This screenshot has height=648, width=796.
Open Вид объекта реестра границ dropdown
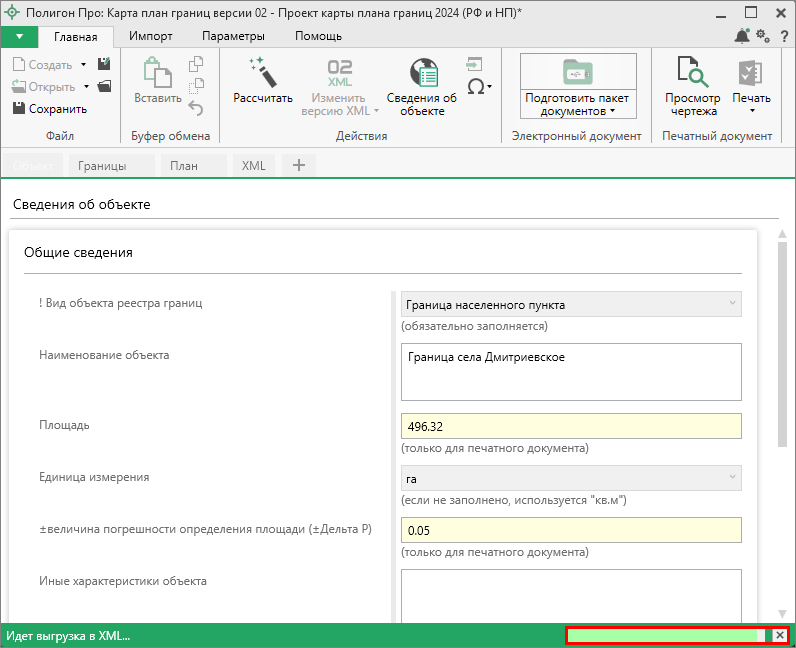tap(571, 304)
